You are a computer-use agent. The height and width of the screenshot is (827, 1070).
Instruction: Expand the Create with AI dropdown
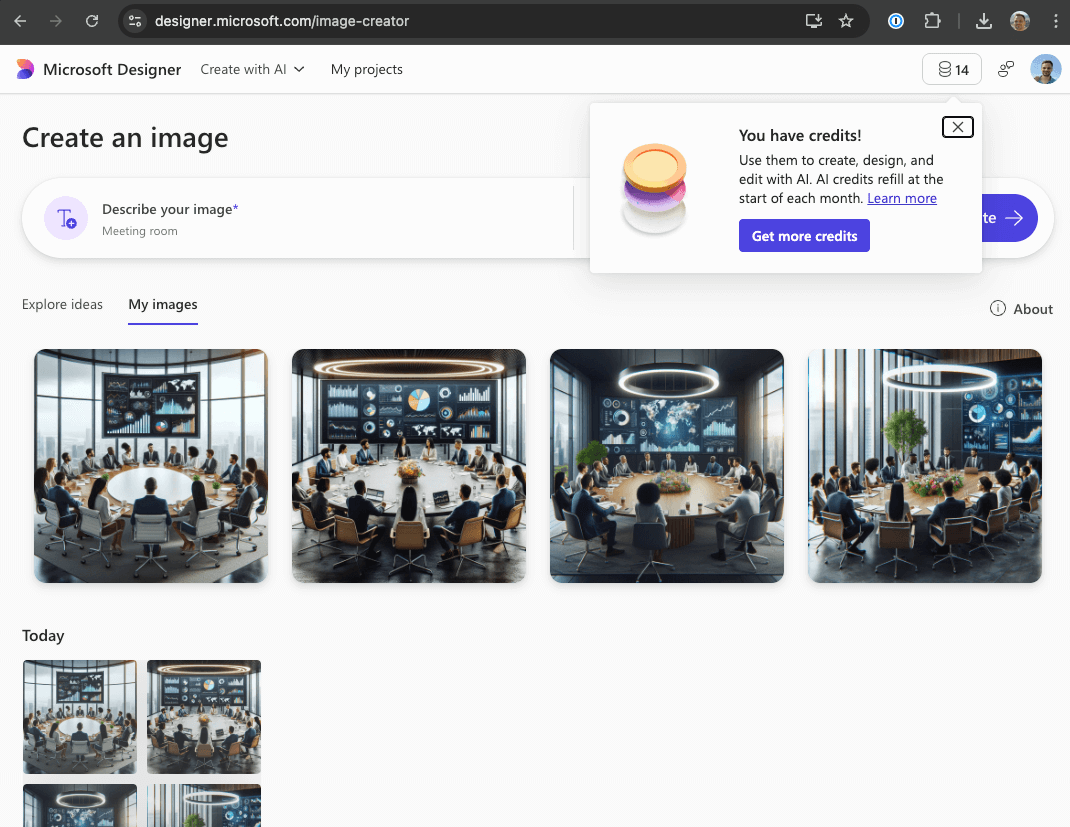coord(252,69)
